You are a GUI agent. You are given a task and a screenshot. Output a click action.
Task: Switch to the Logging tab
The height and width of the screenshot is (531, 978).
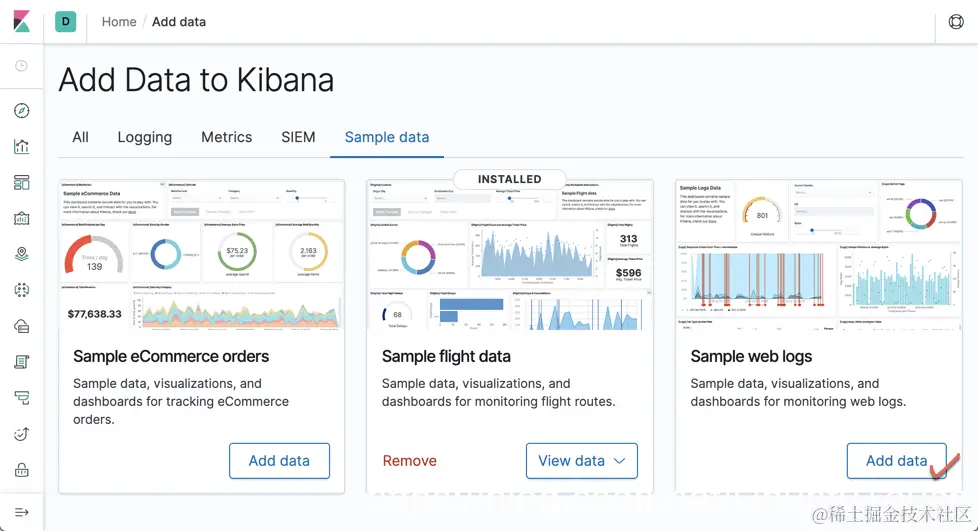point(145,137)
